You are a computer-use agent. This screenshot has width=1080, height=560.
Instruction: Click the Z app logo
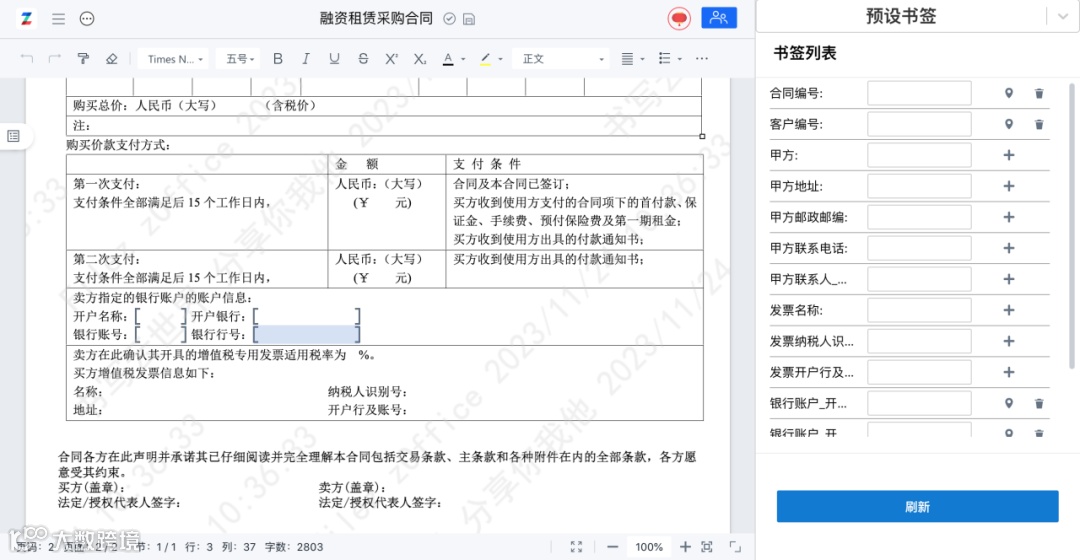[27, 19]
